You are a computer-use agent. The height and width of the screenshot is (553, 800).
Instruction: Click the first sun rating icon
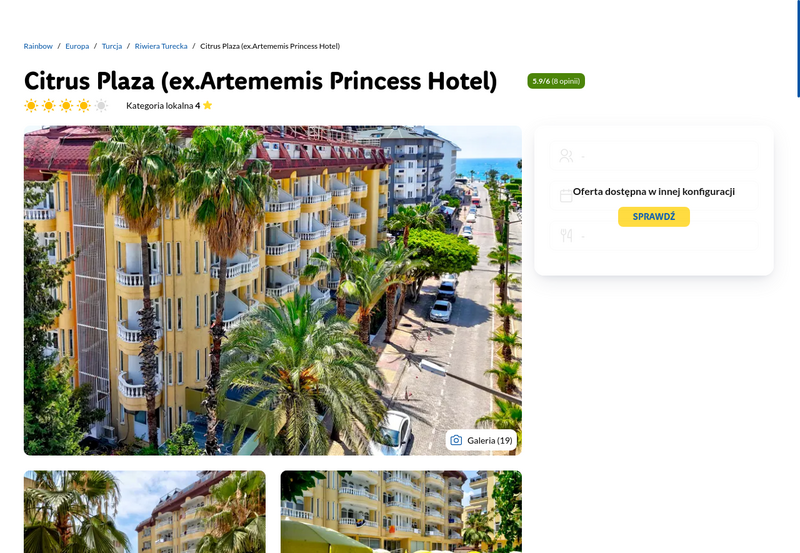[31, 106]
